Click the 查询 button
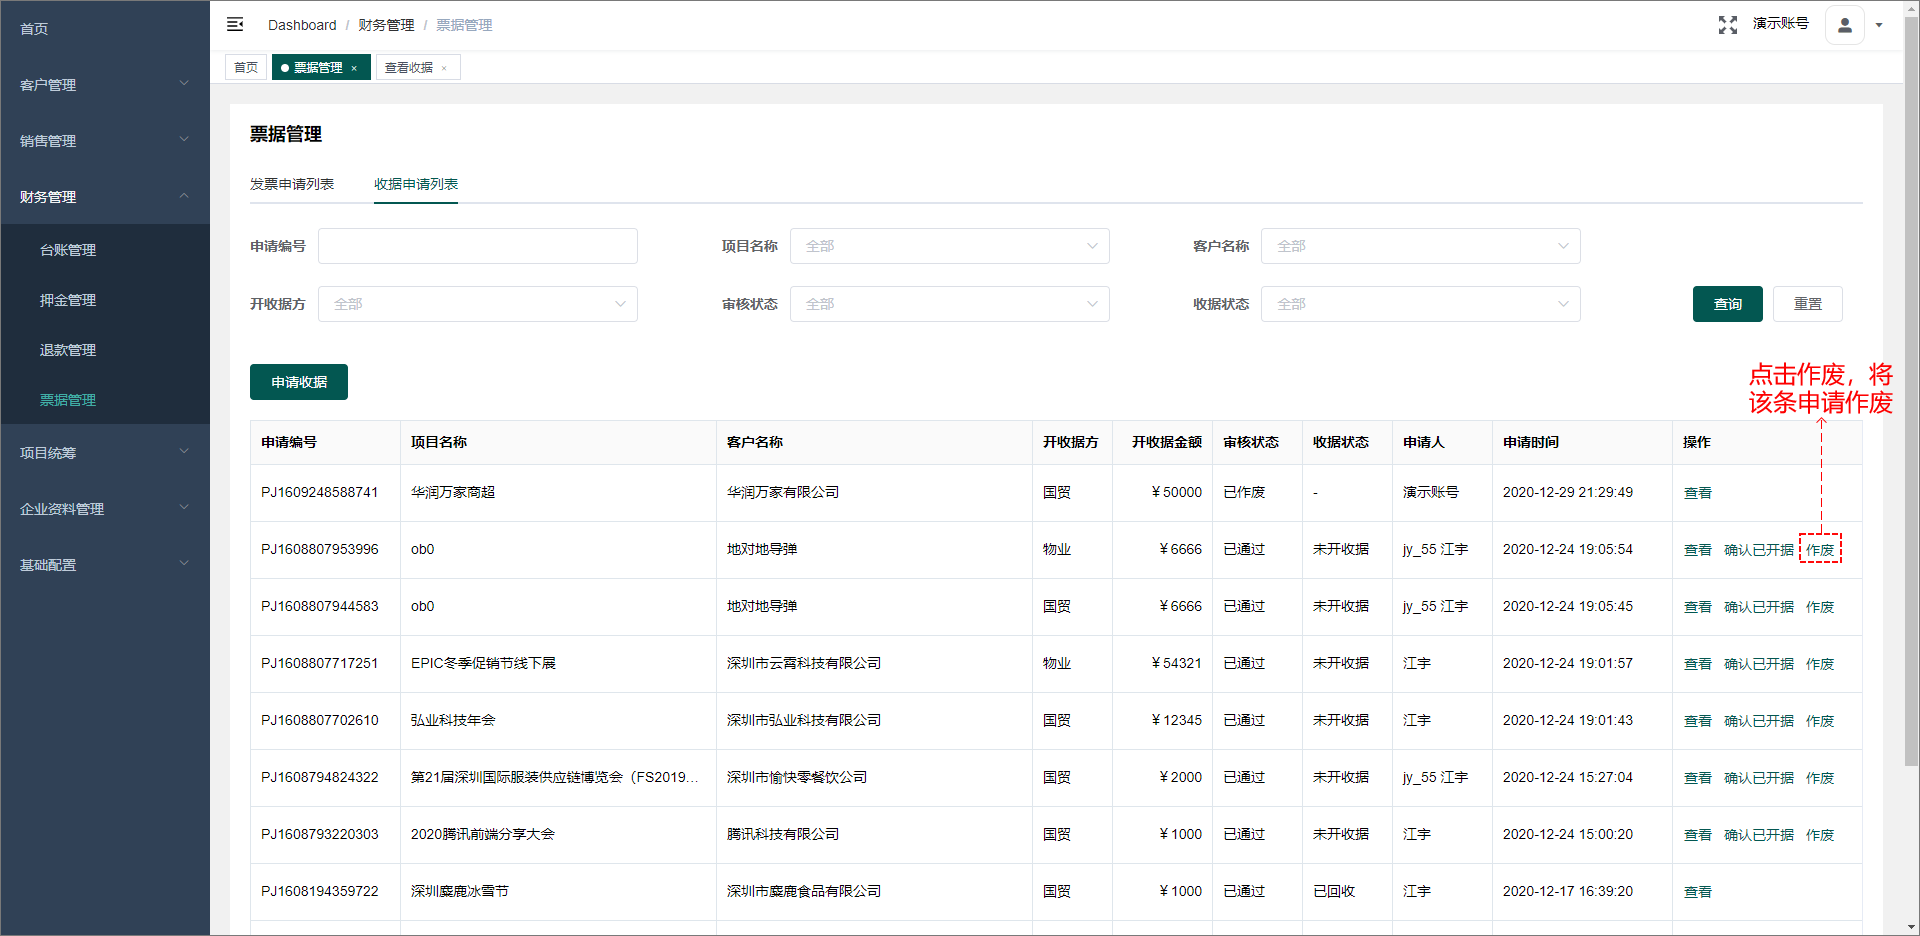 click(1728, 304)
